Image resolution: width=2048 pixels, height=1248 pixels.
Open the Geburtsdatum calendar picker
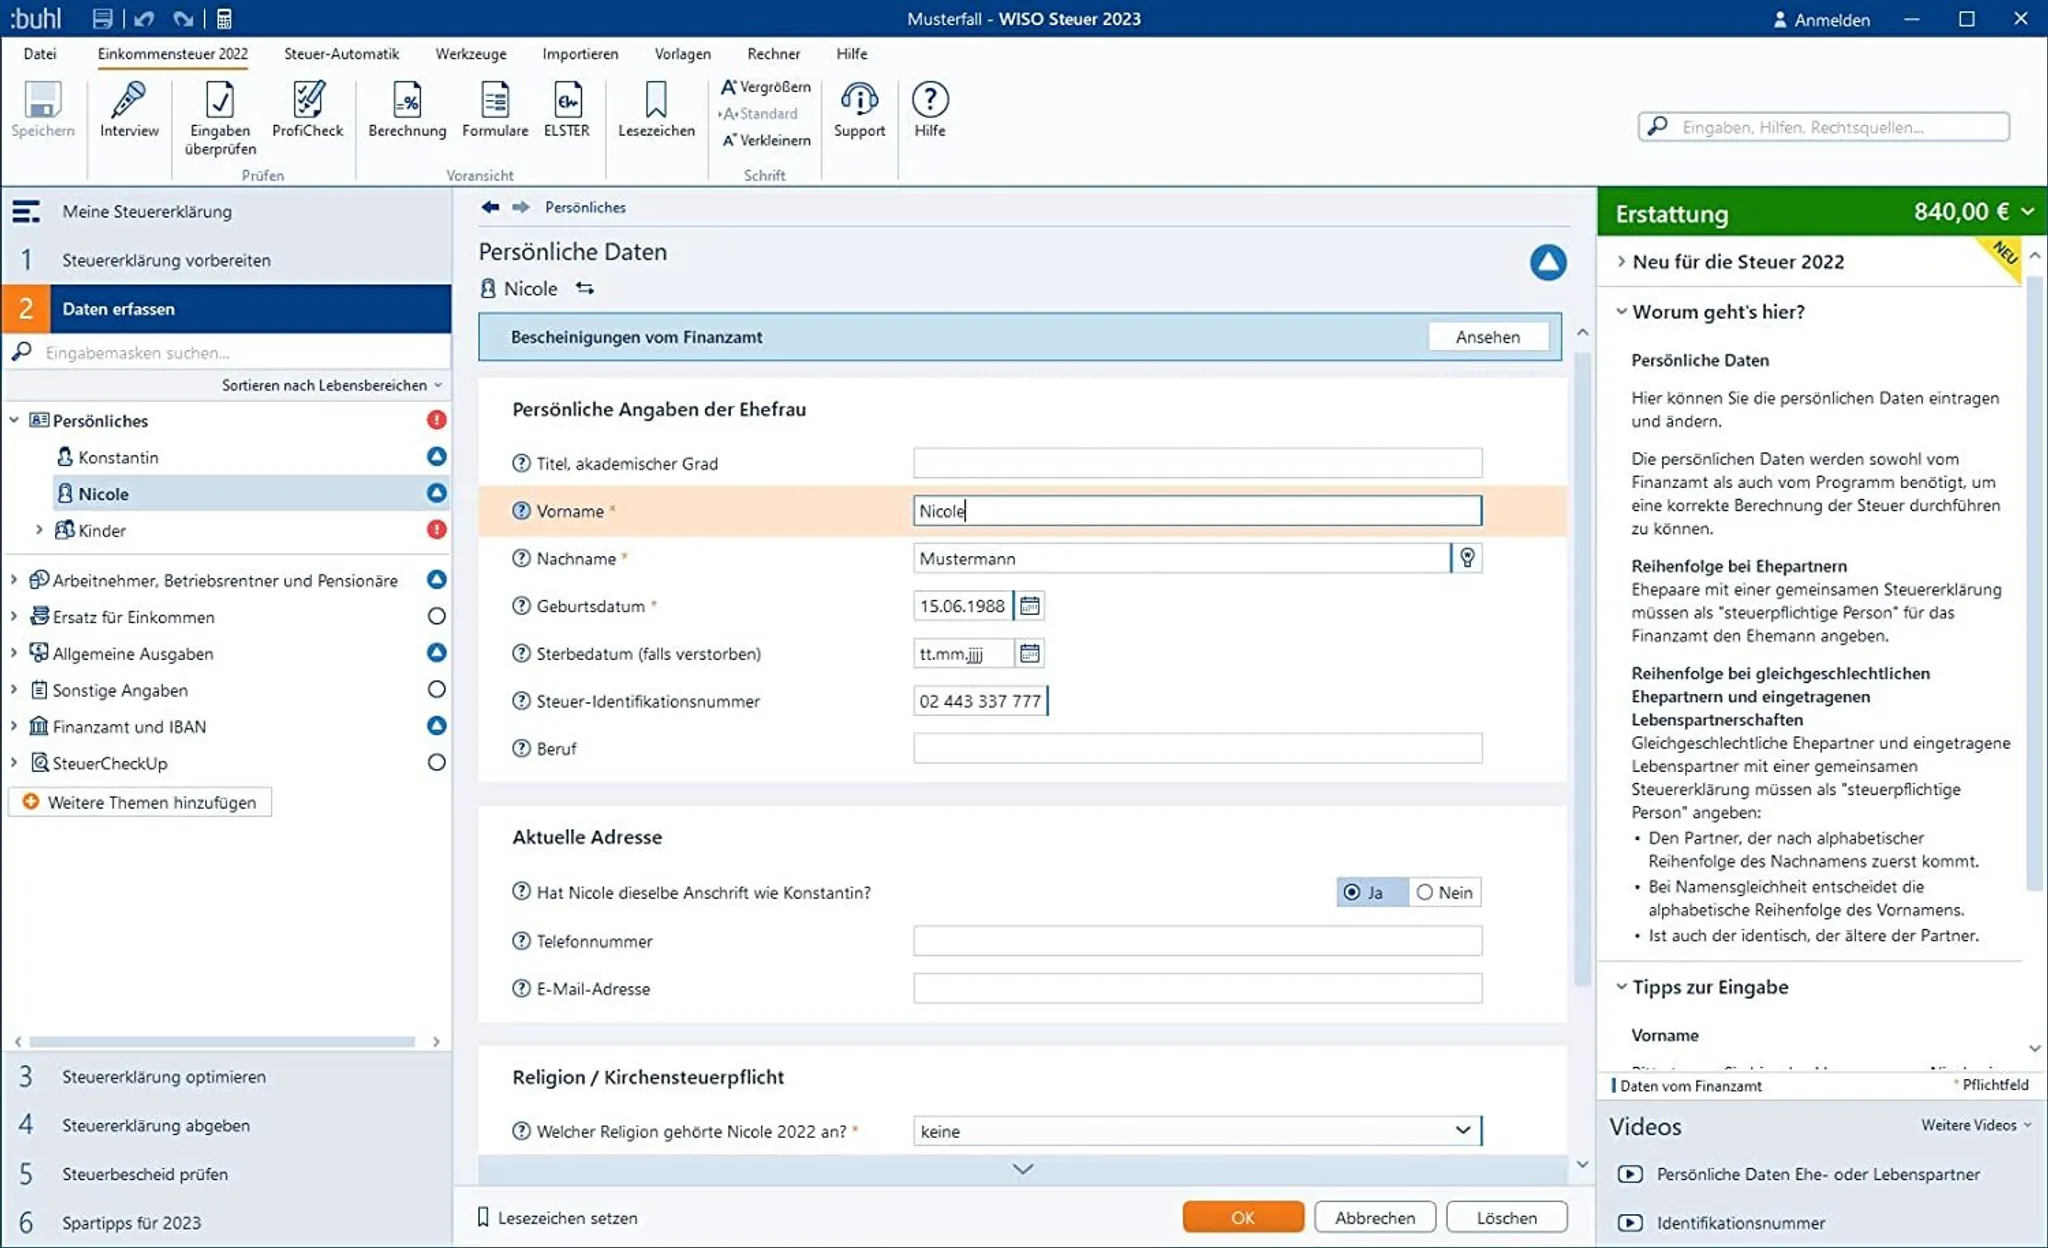pos(1030,606)
